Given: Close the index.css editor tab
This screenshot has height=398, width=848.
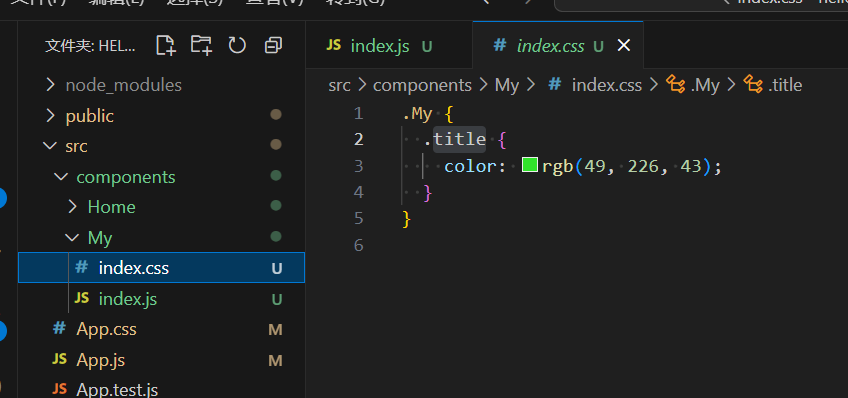Looking at the screenshot, I should point(624,46).
